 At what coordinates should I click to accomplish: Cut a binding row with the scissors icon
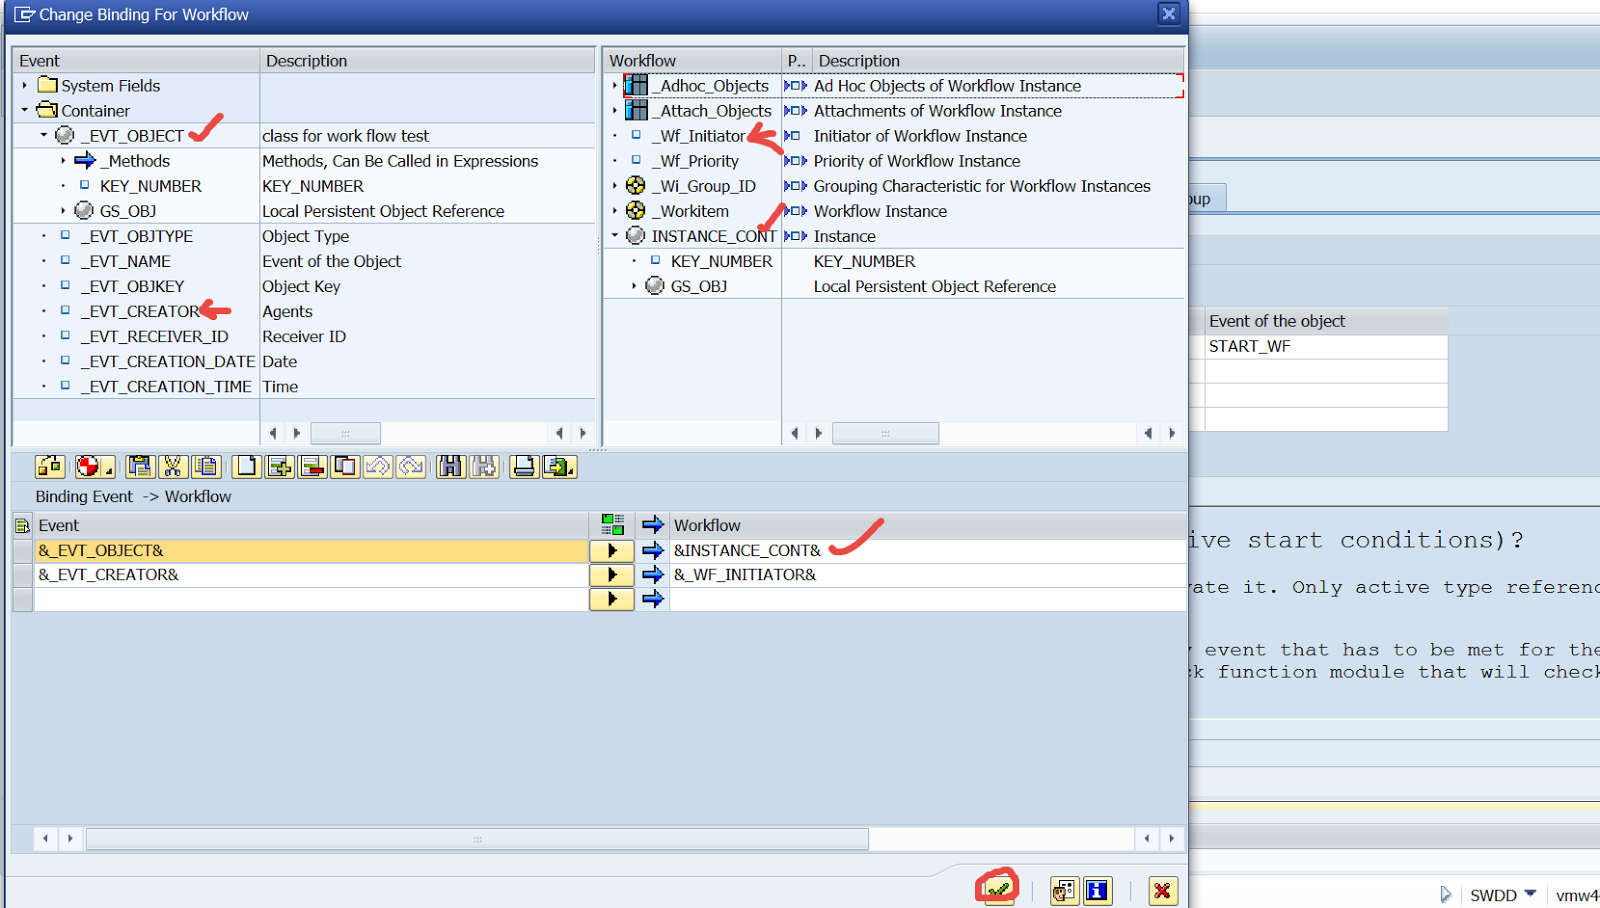pyautogui.click(x=171, y=466)
